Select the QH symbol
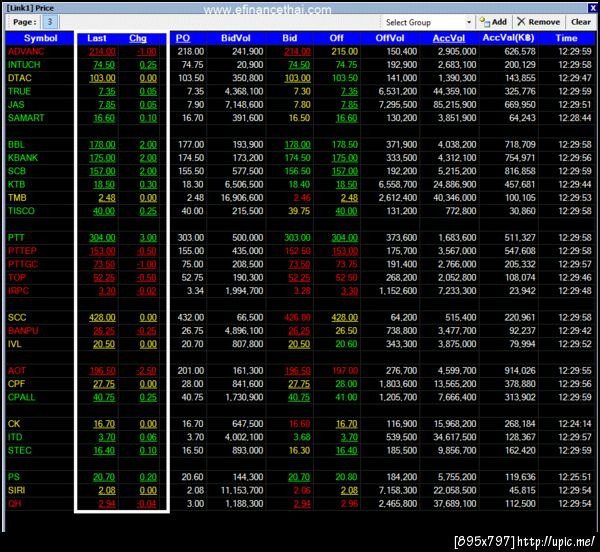This screenshot has width=600, height=552. [x=15, y=503]
